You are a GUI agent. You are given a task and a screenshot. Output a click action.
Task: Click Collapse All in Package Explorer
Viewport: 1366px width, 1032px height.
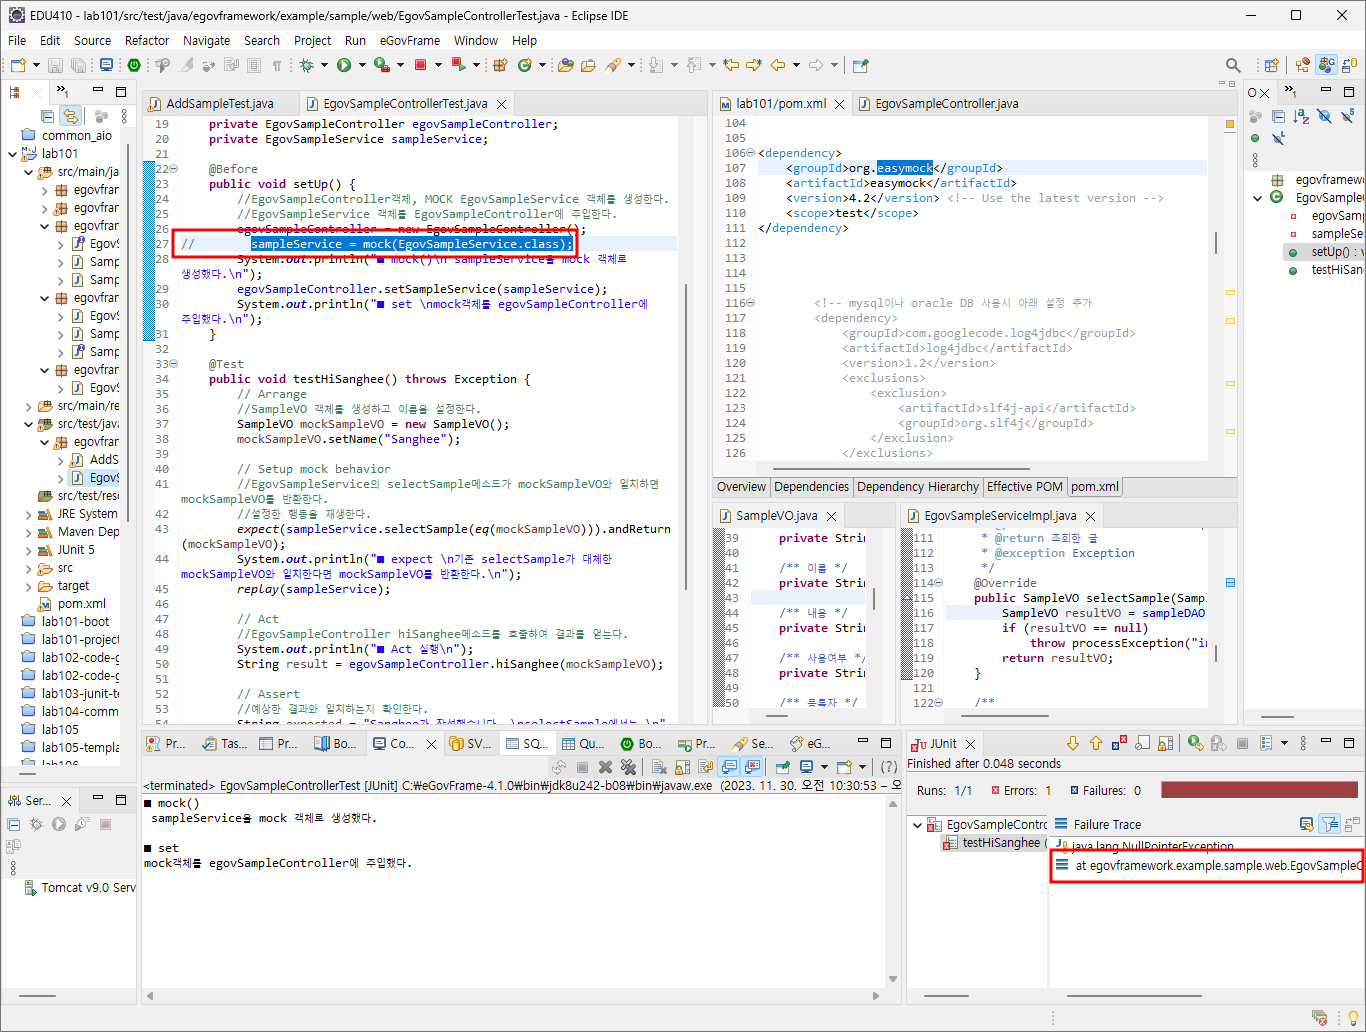(x=47, y=115)
